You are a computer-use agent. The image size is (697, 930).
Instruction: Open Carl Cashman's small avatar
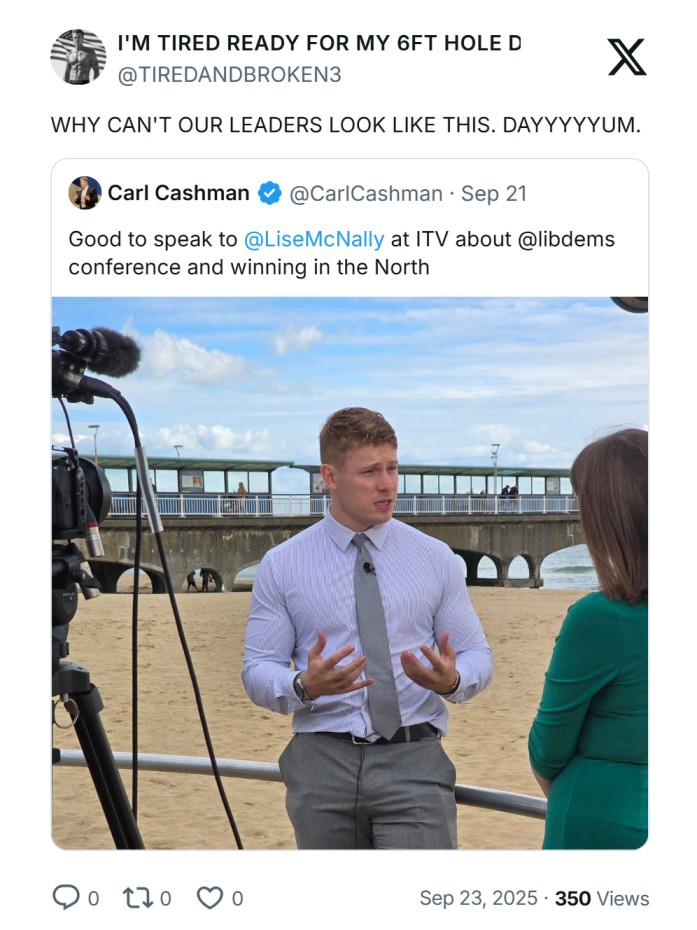point(85,193)
